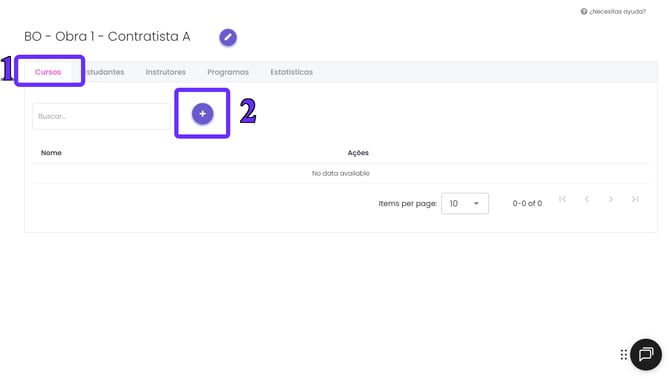Viewport: 670px width, 379px height.
Task: Click the pencil edit icon beside the title
Action: pyautogui.click(x=228, y=37)
